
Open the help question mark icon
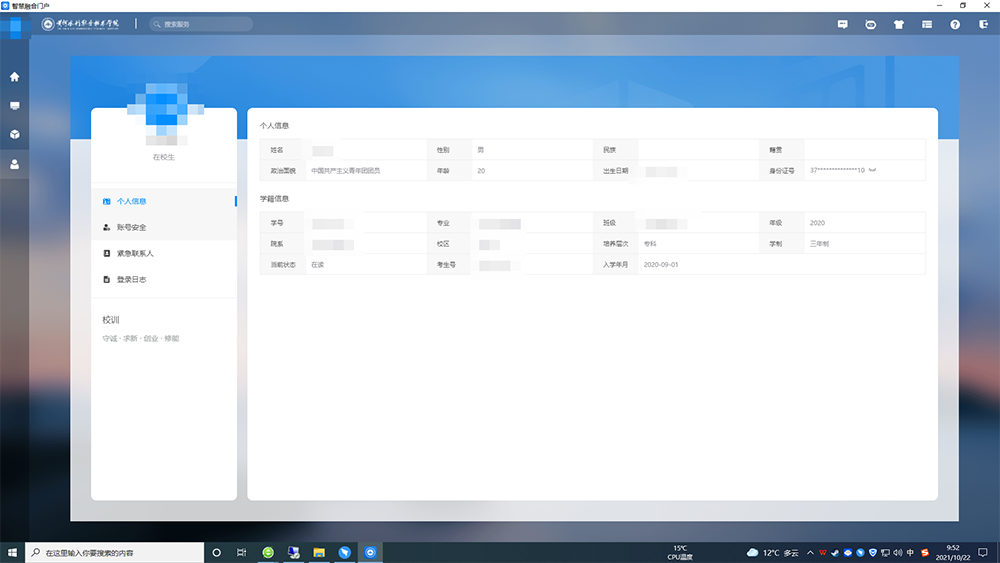click(955, 24)
